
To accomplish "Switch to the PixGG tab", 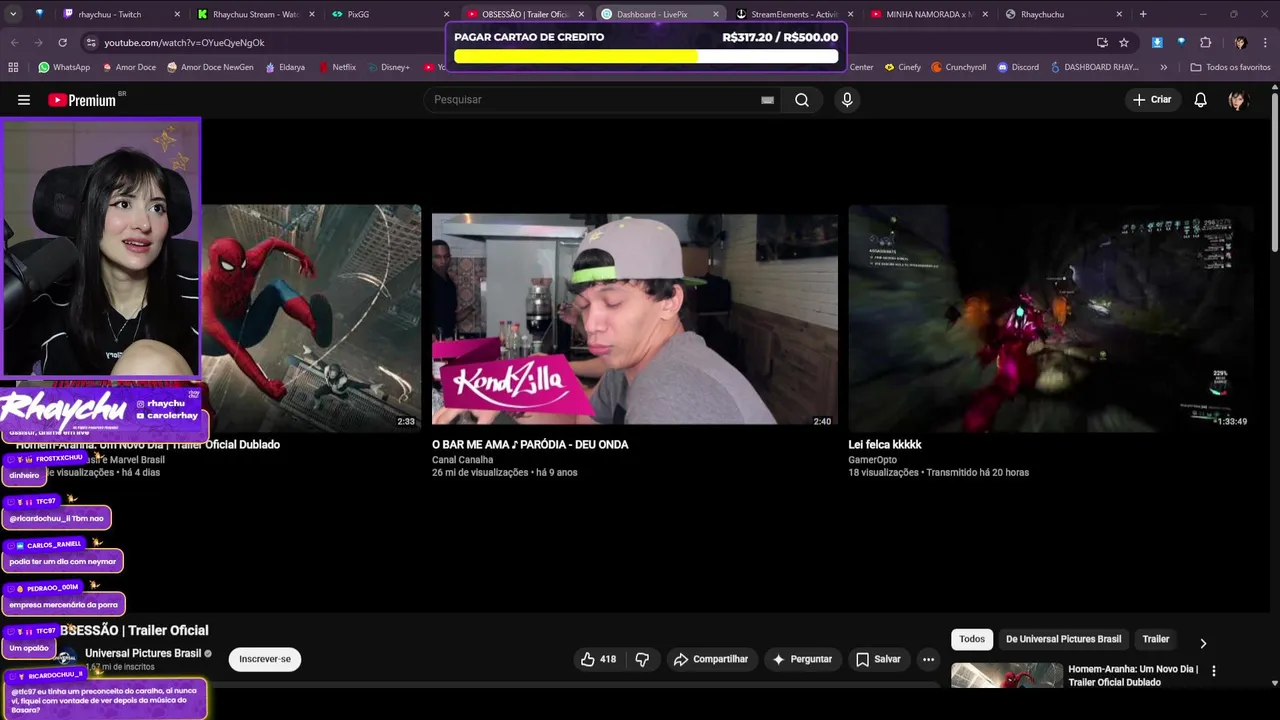I will click(x=358, y=14).
